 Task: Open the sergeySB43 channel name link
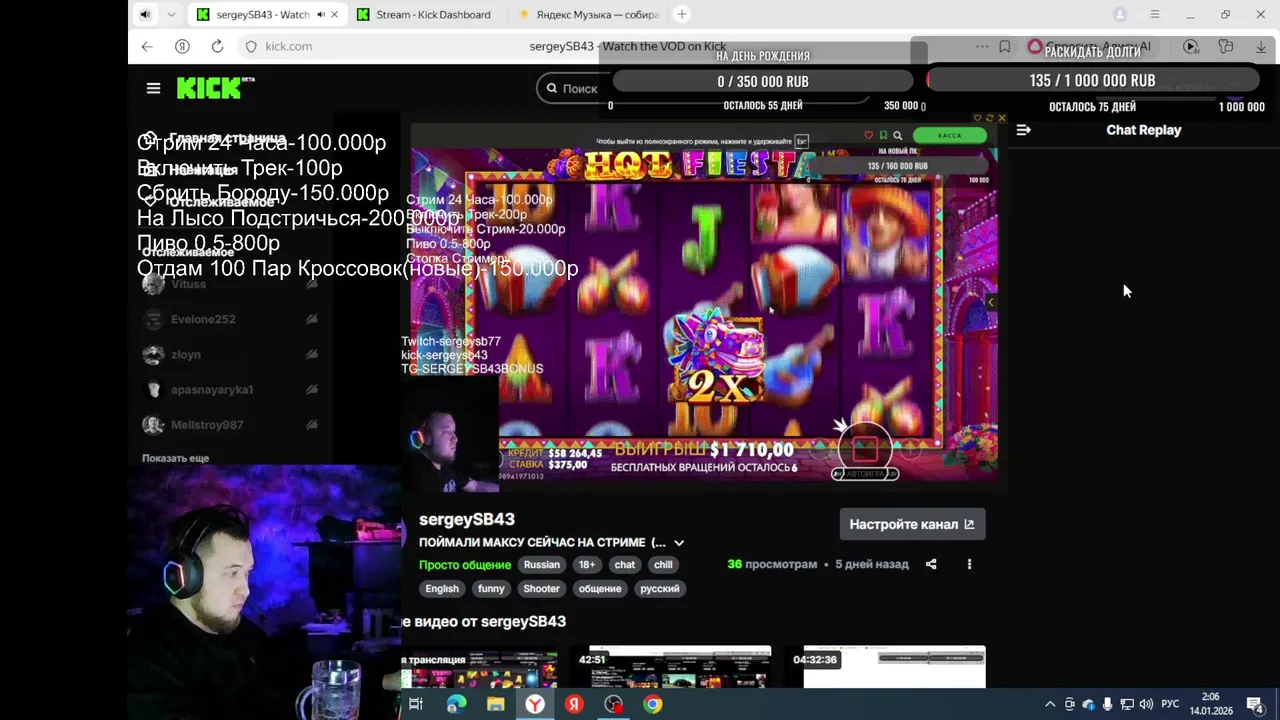tap(467, 519)
